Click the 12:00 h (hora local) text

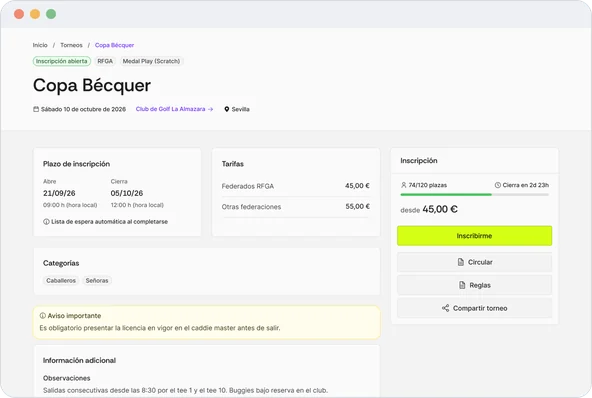point(137,205)
